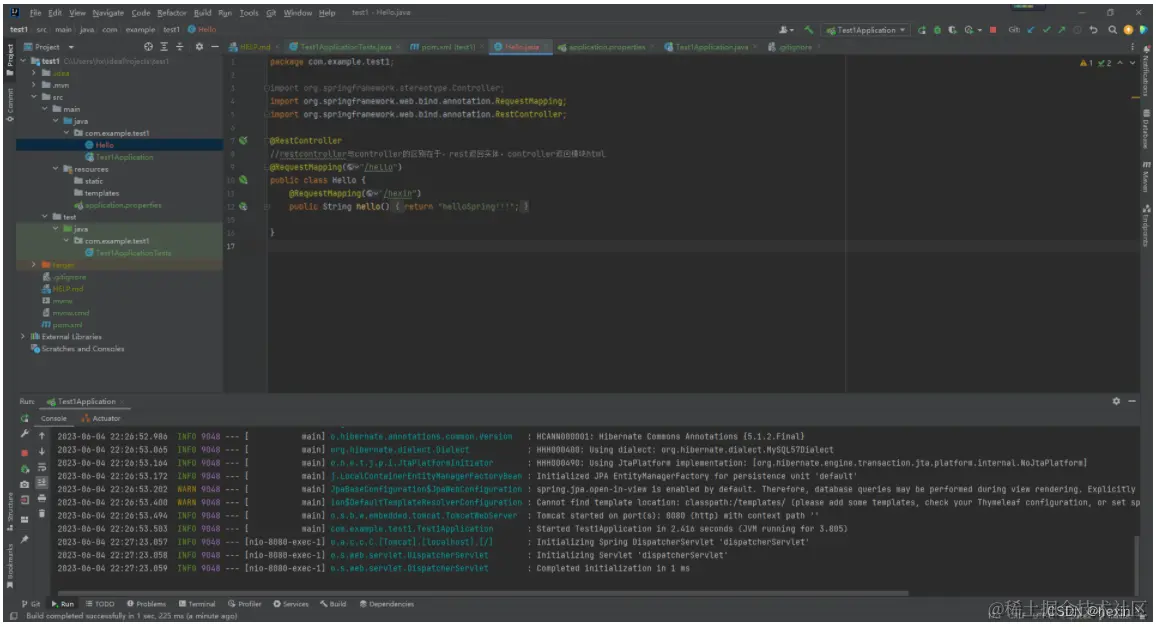Open the Navigate menu

[108, 13]
